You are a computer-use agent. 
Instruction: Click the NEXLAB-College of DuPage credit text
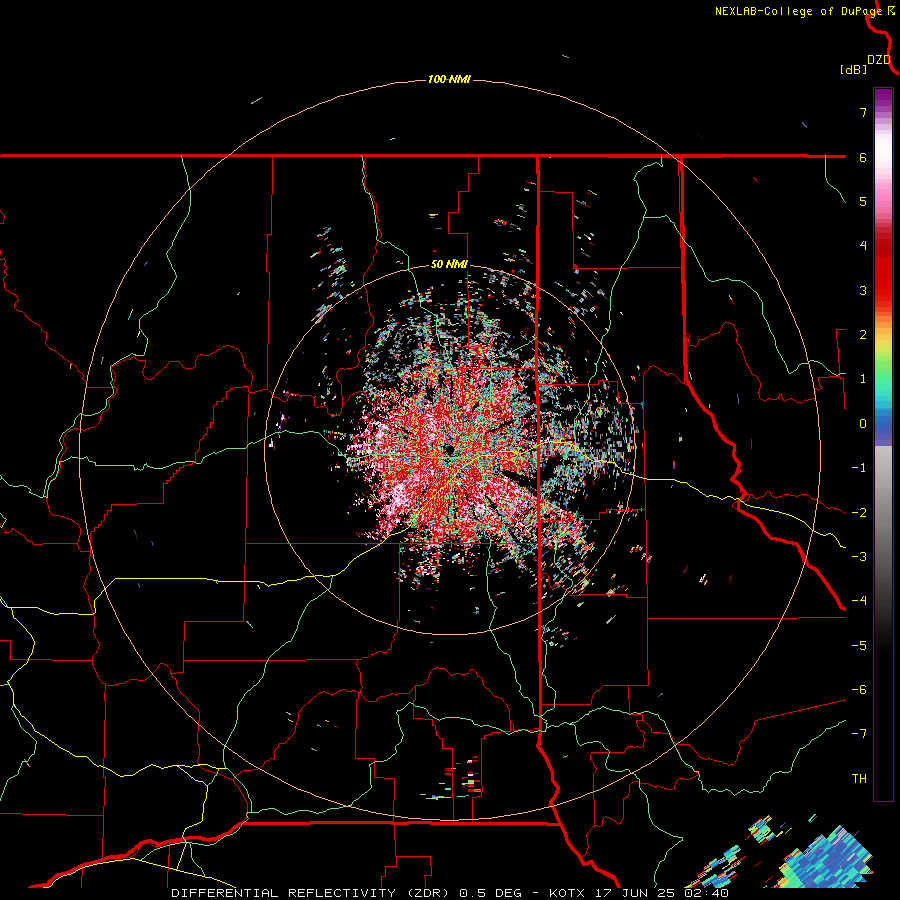798,11
